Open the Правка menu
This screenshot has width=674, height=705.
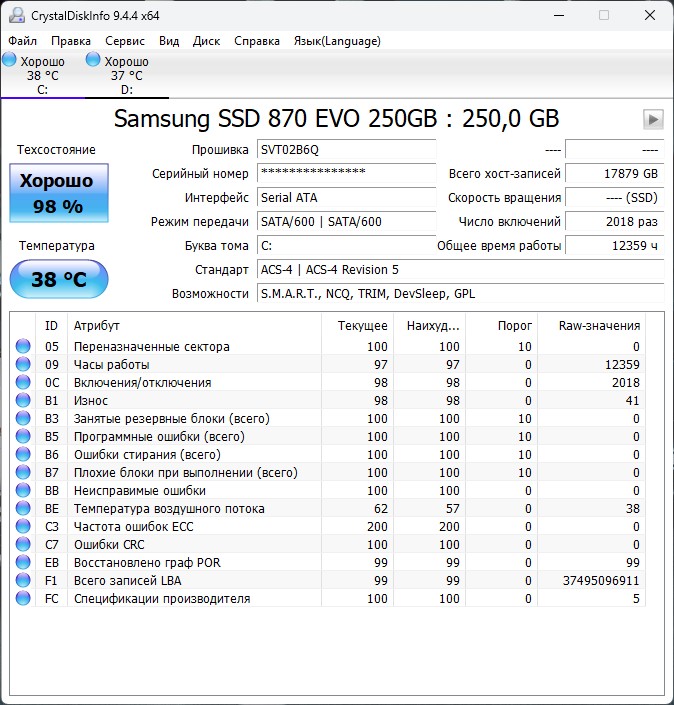(71, 41)
